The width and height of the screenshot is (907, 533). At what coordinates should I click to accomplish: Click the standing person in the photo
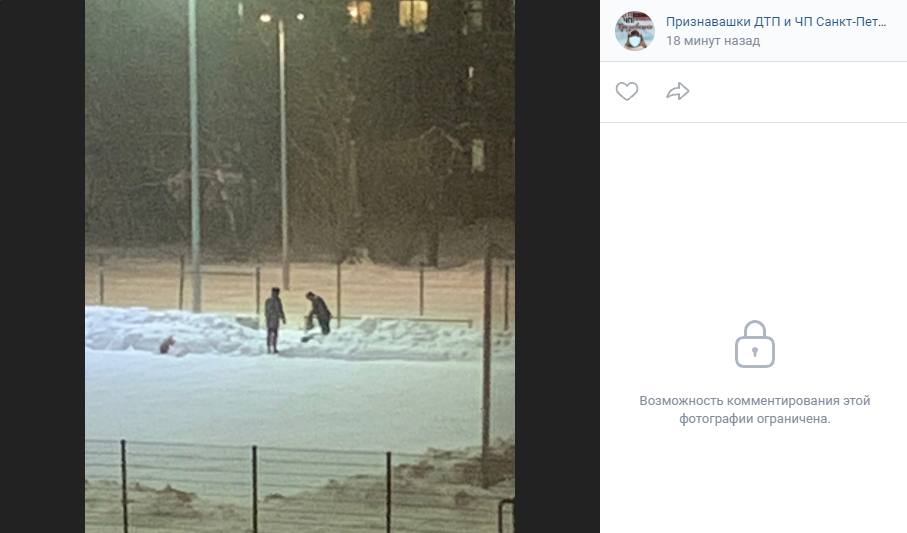tap(274, 321)
